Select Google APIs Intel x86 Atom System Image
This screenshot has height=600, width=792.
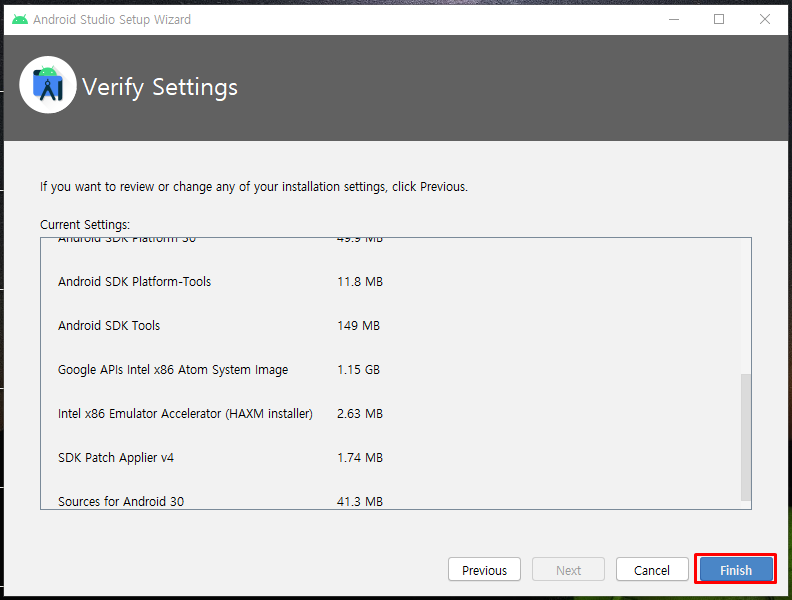click(x=173, y=370)
